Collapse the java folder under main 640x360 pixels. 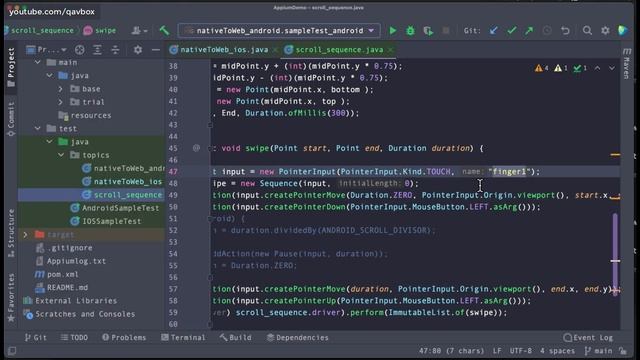49,76
